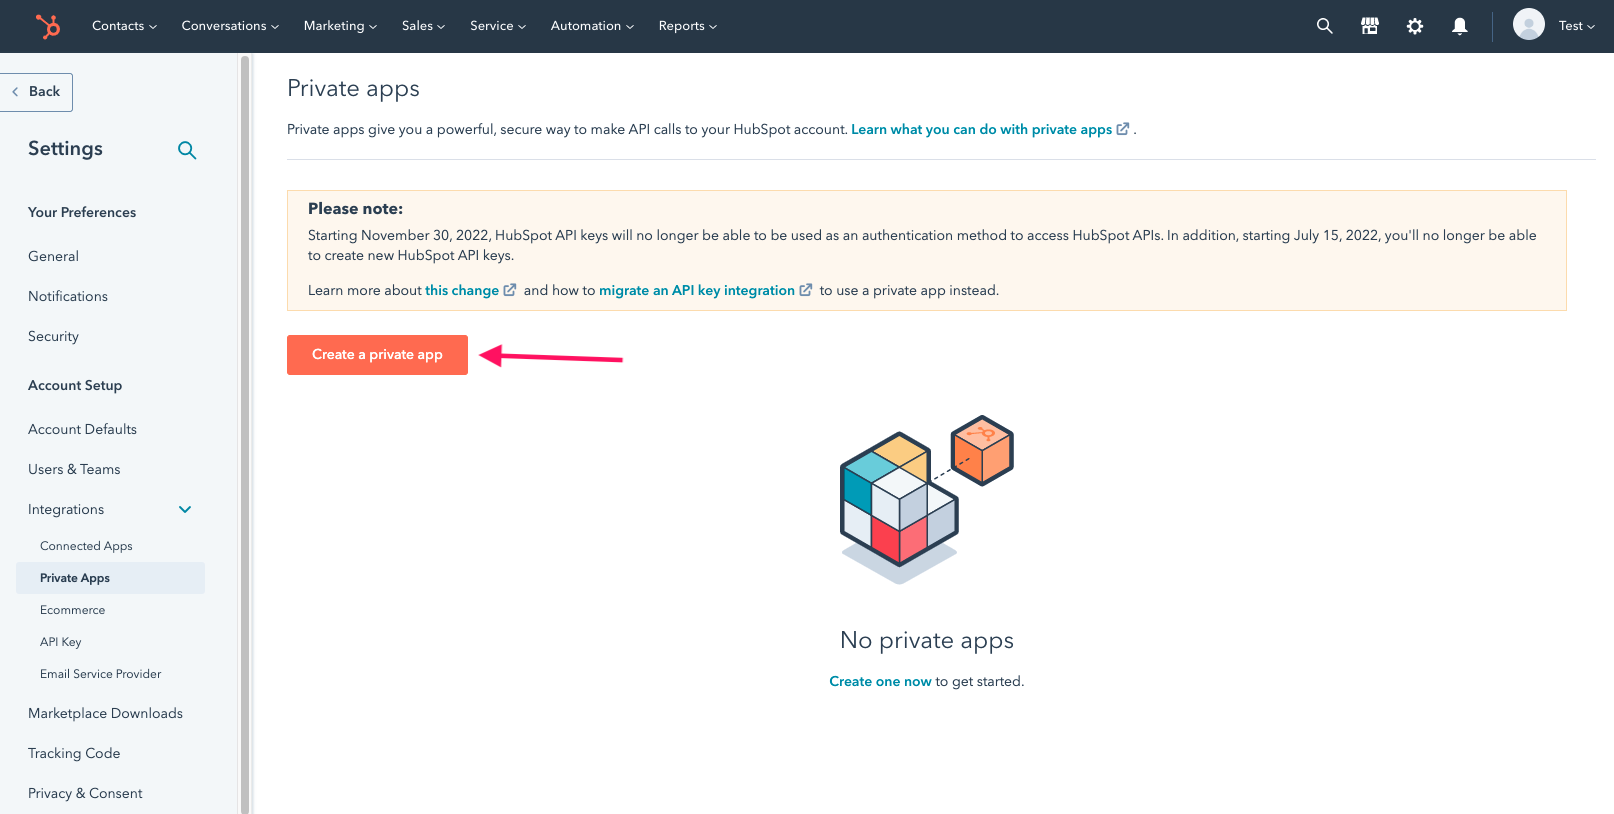Open the Conversations dropdown menu
Screen dimensions: 1614x814
230,26
